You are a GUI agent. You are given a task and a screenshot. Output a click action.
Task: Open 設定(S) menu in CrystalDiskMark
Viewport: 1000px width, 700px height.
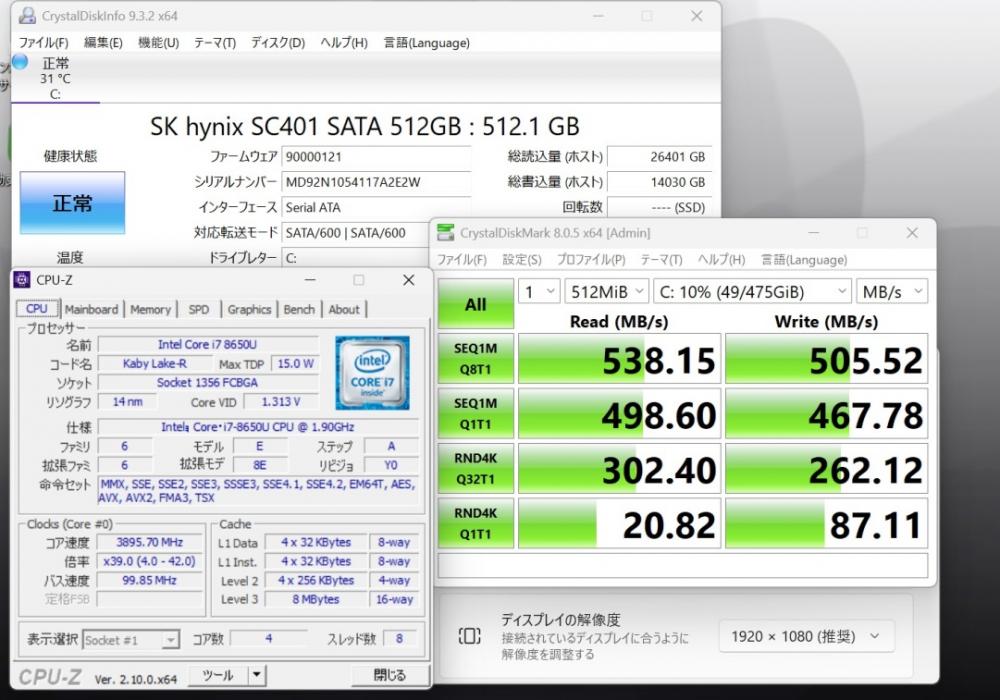pyautogui.click(x=522, y=259)
